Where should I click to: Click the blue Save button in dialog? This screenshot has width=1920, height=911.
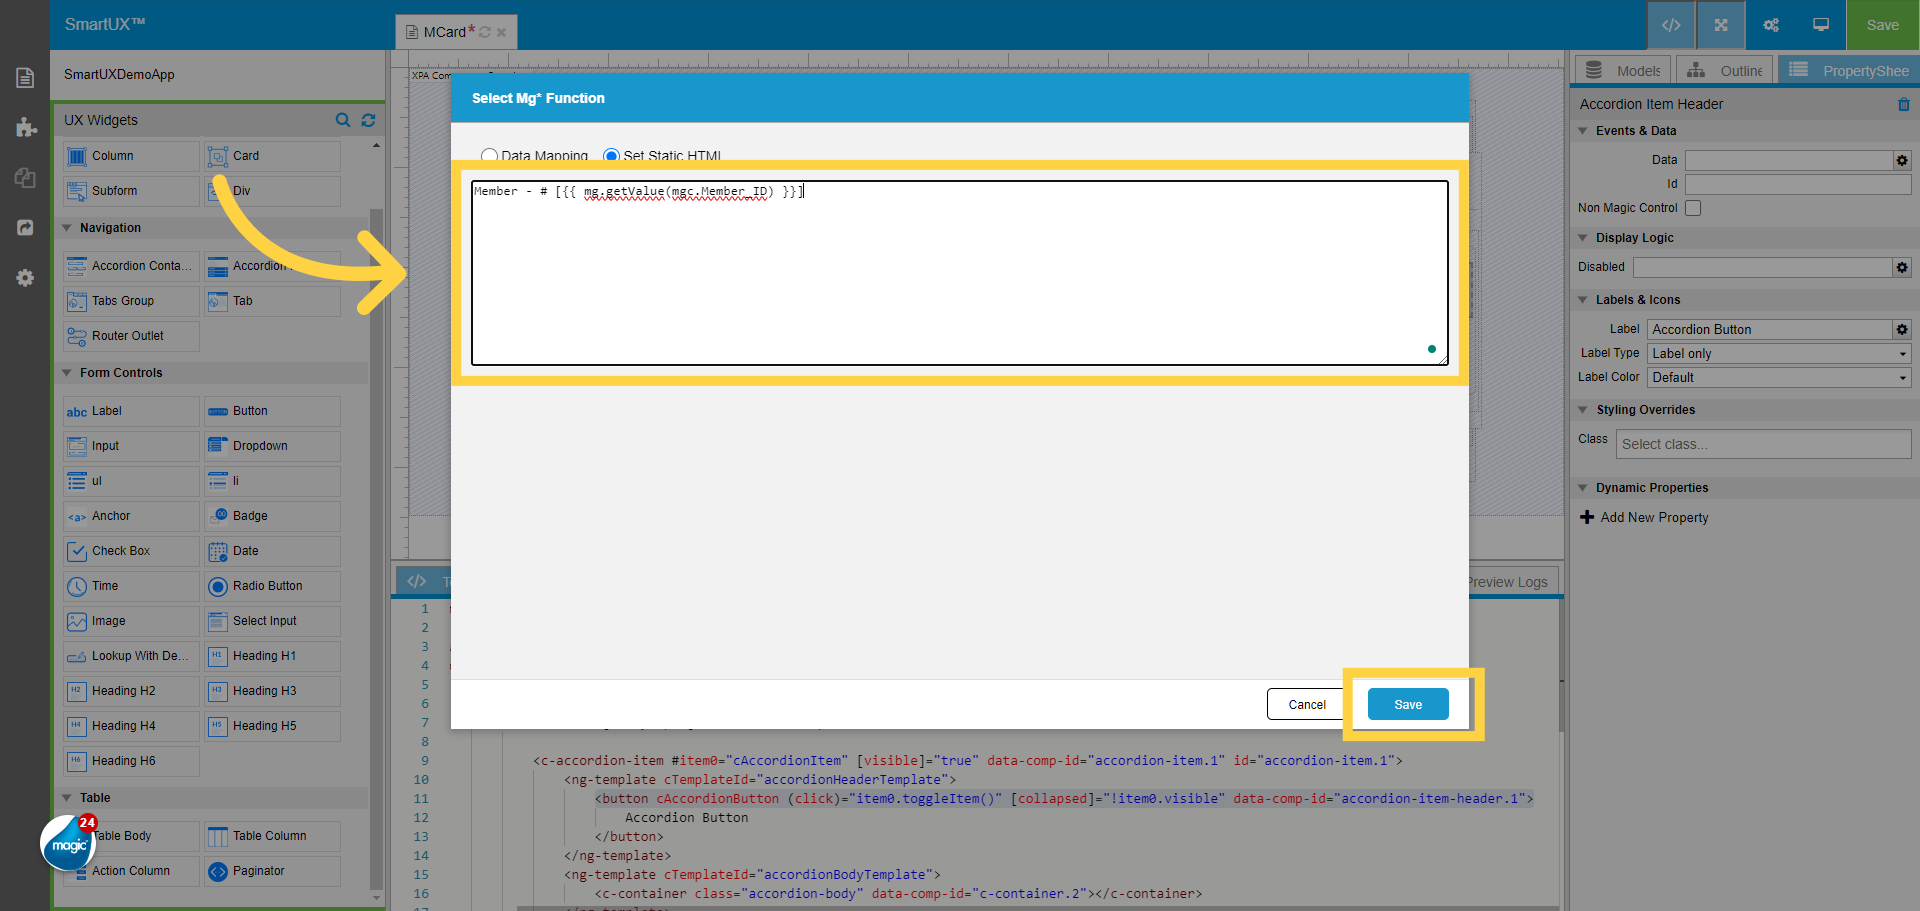[1407, 704]
